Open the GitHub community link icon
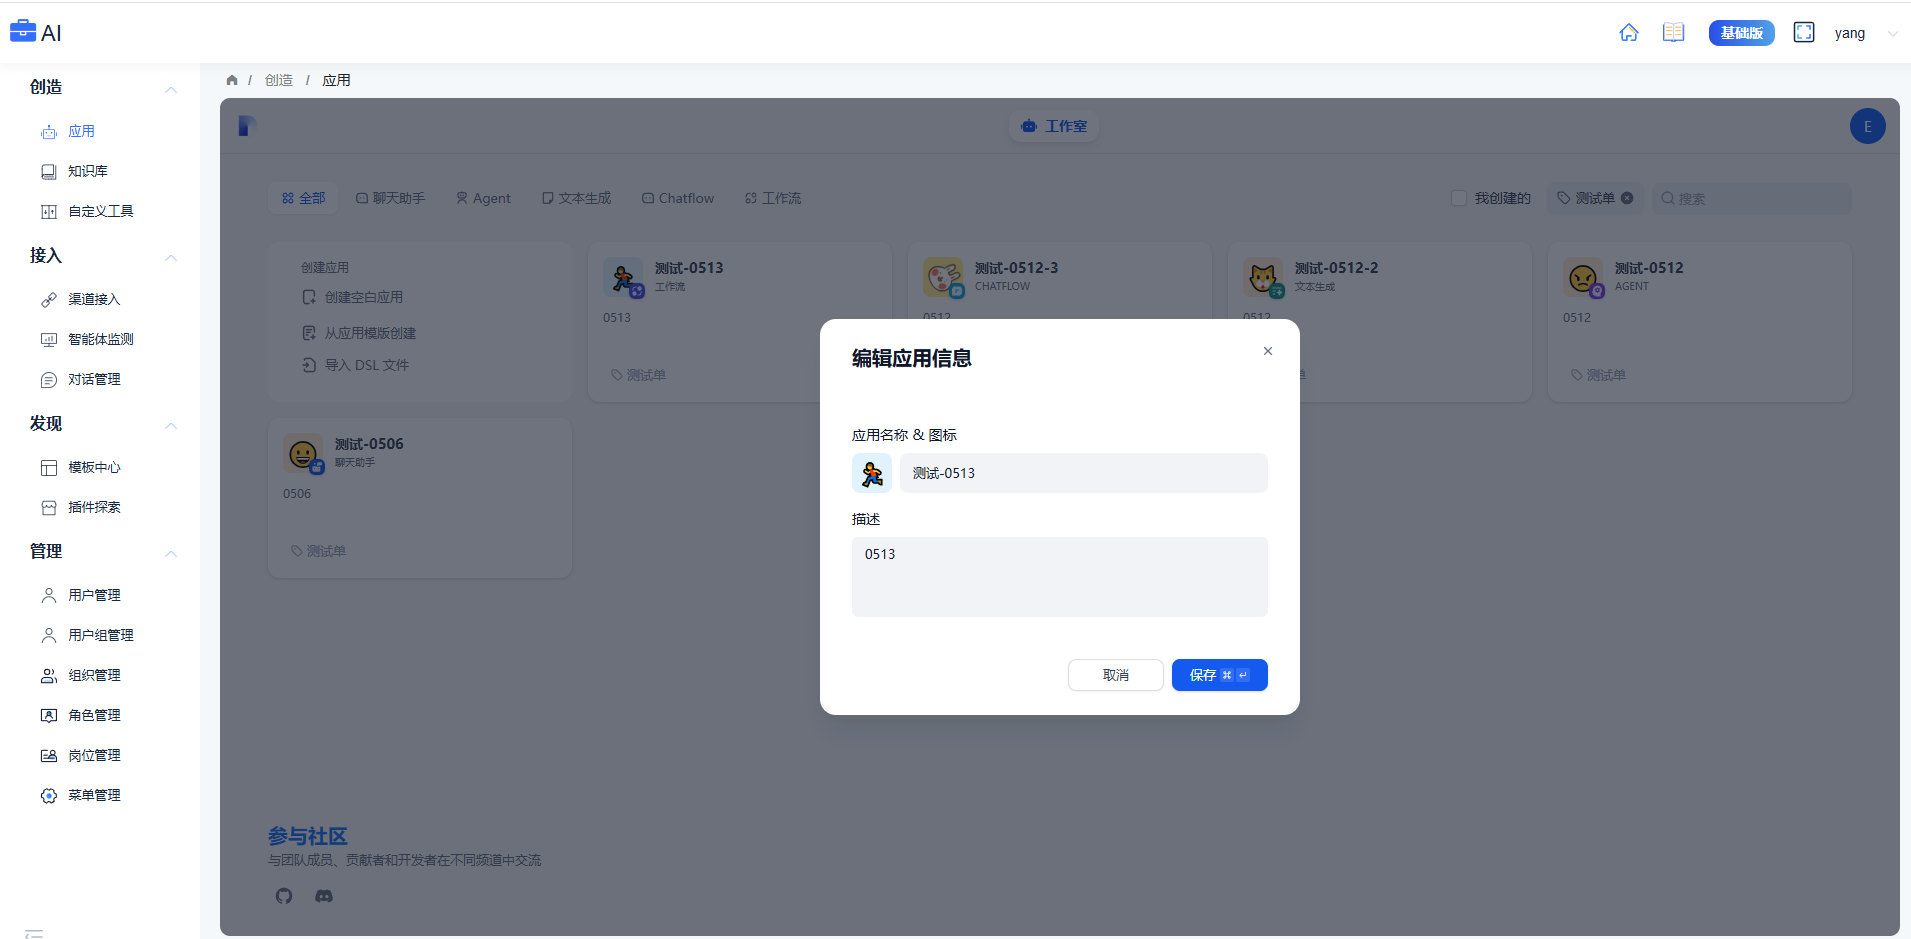Image resolution: width=1911 pixels, height=939 pixels. 284,896
